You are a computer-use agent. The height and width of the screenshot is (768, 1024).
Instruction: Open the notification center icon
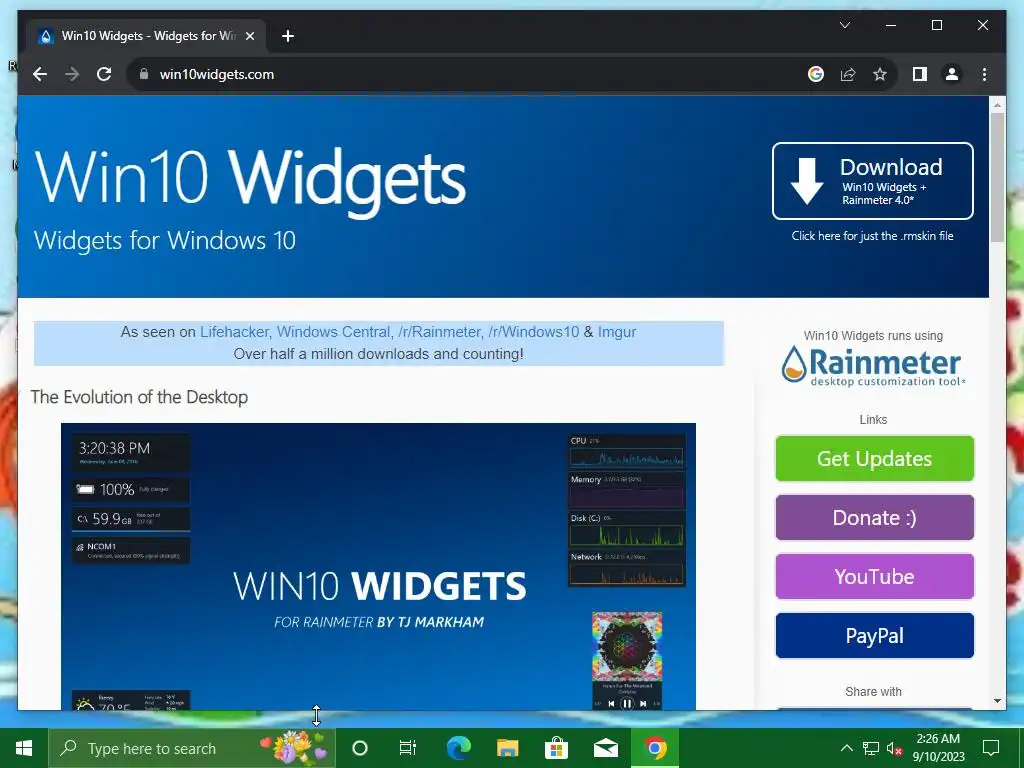[991, 748]
